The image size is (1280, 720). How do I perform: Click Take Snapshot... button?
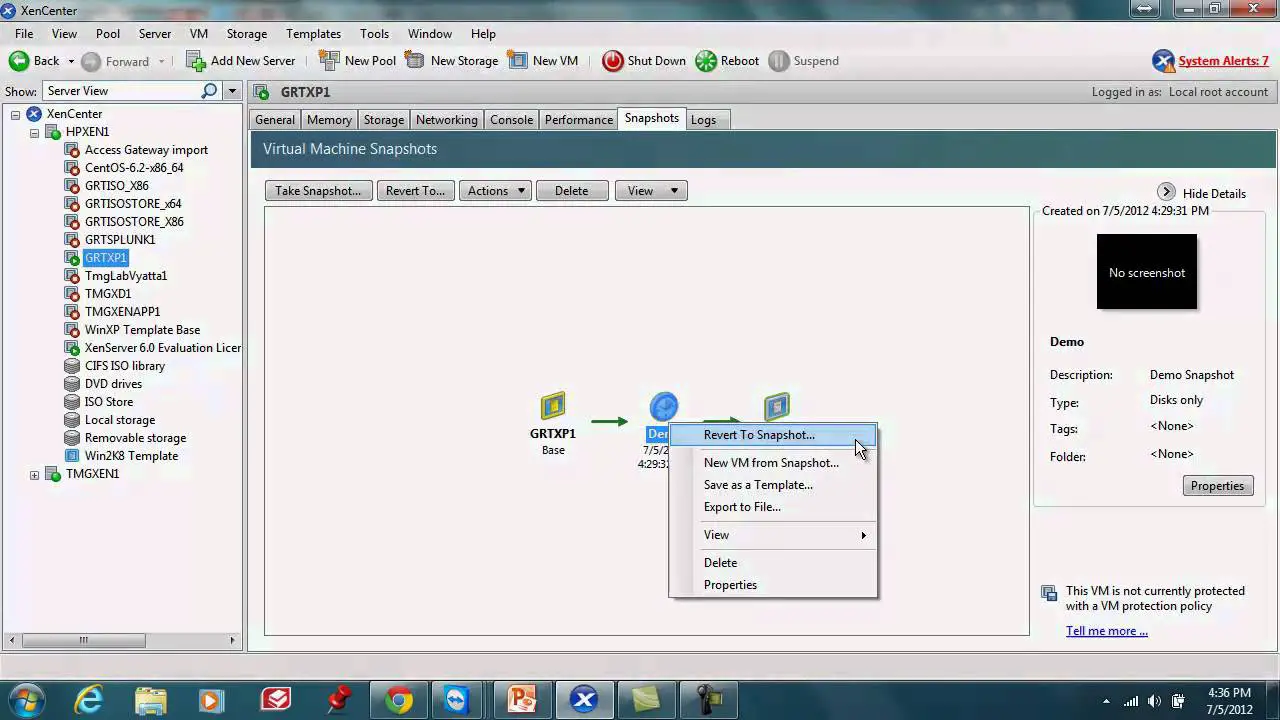318,191
